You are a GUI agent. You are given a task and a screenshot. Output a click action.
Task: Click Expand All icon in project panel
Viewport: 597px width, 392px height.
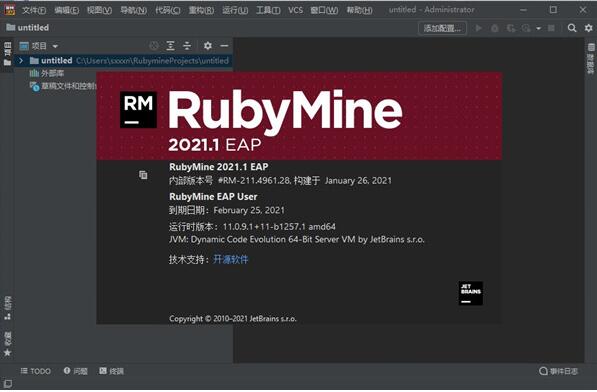(171, 46)
